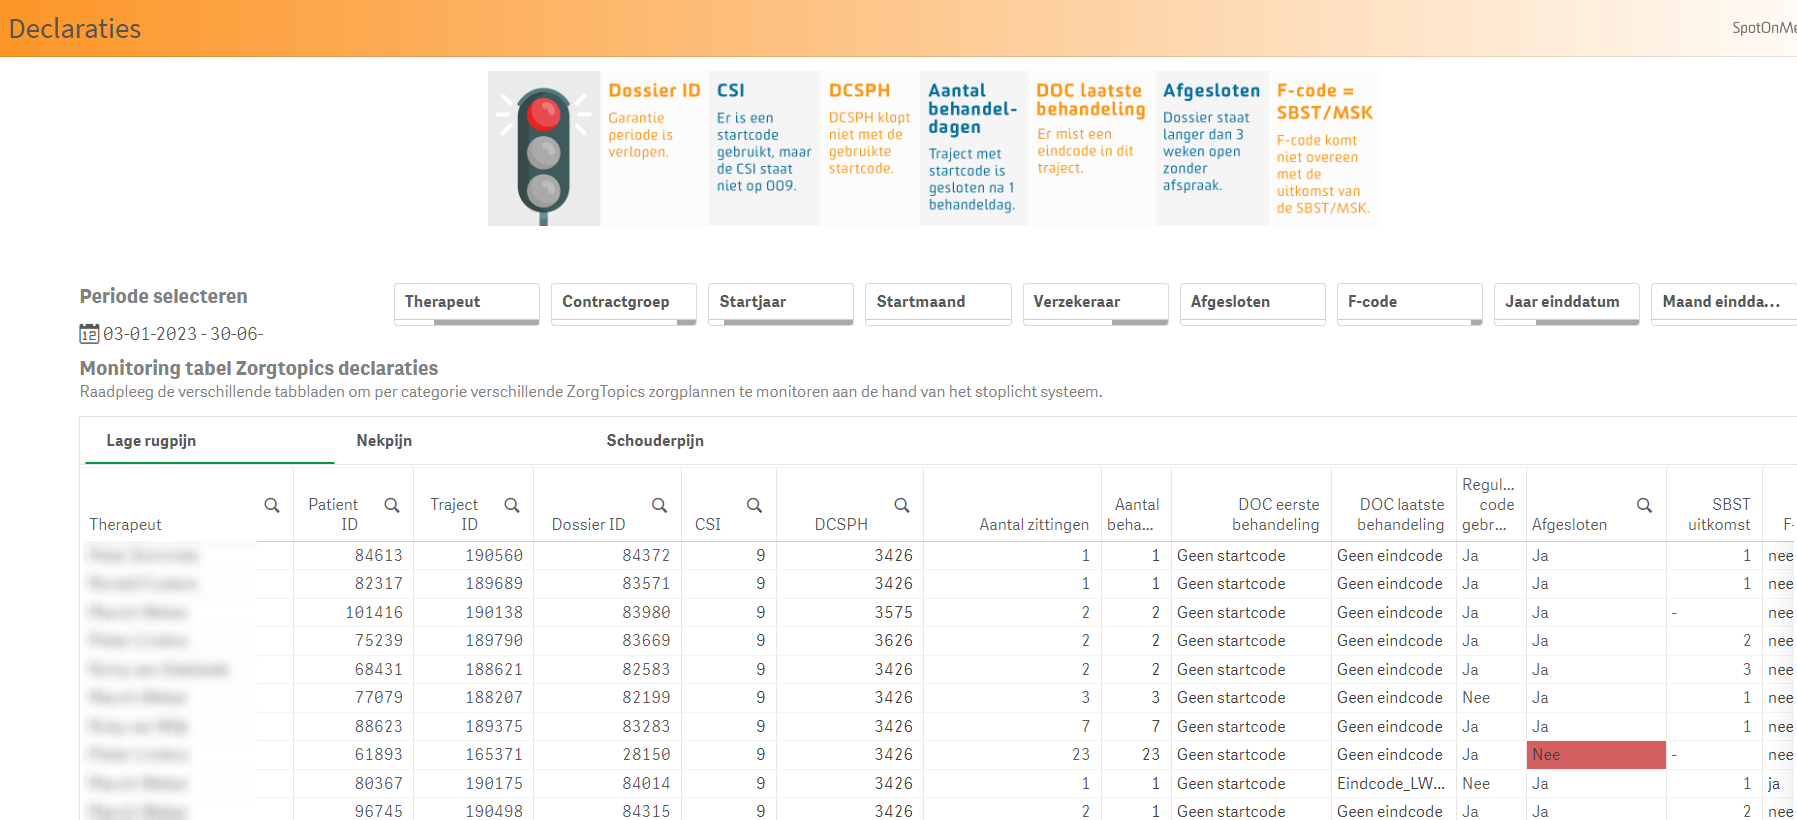
Task: Click the search icon in Therapeut column
Action: tap(271, 506)
